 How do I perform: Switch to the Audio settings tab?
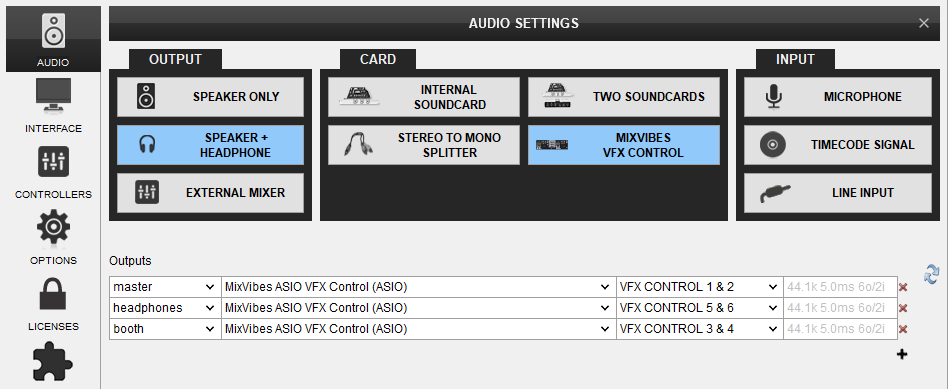coord(53,39)
